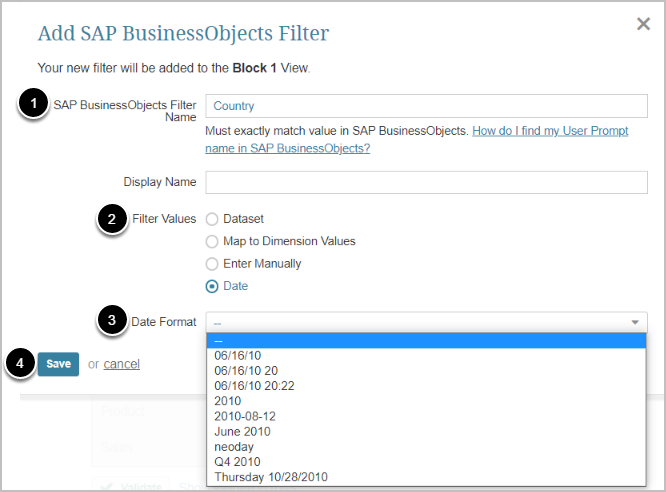
Task: Select the Enter Manually radio button
Action: click(212, 264)
